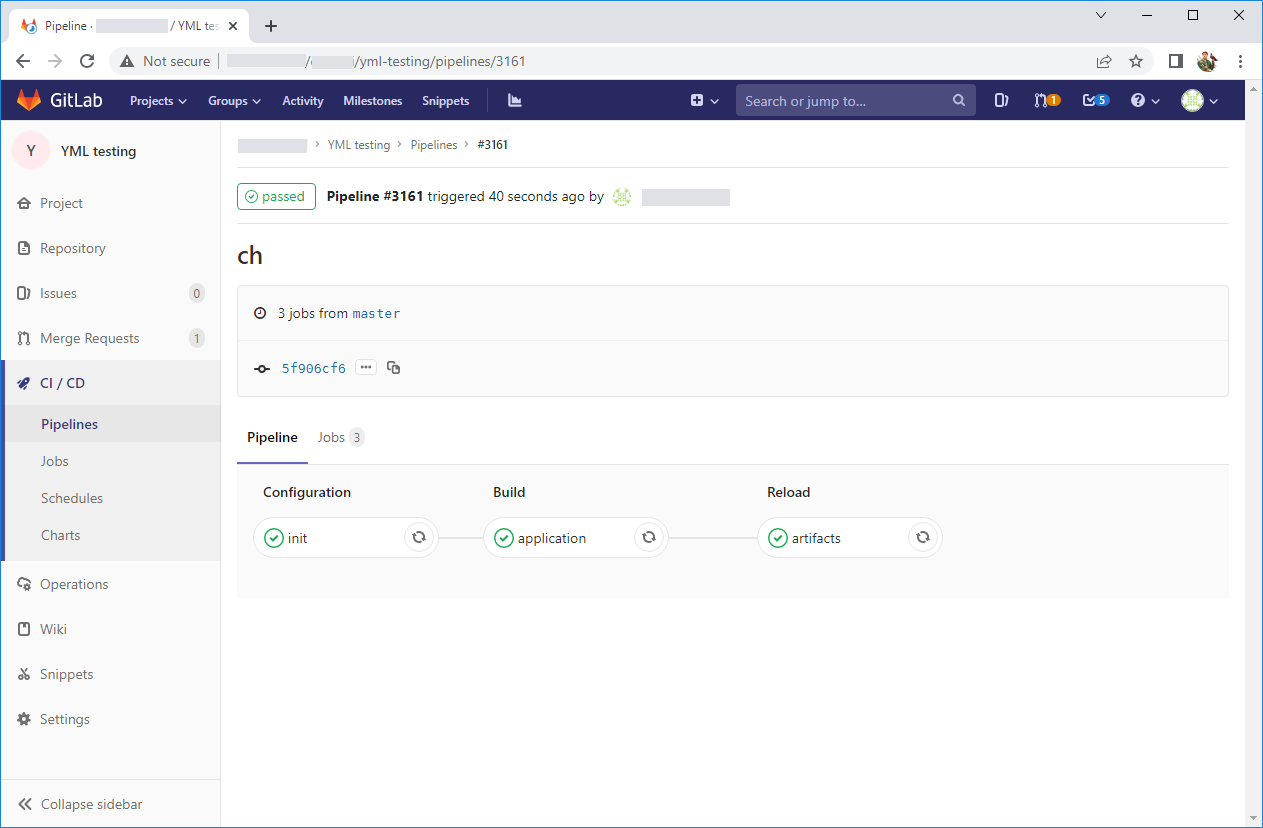This screenshot has height=828, width=1263.
Task: Retry the application build job
Action: (649, 538)
